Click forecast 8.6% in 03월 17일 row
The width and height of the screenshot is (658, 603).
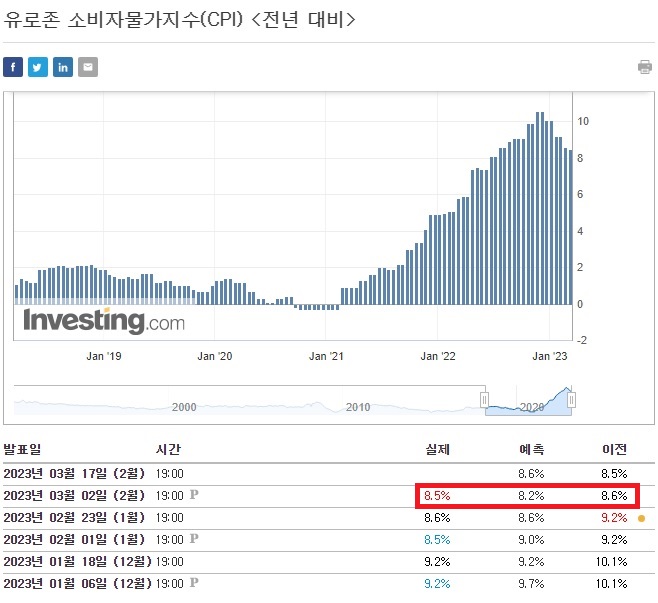pyautogui.click(x=531, y=474)
